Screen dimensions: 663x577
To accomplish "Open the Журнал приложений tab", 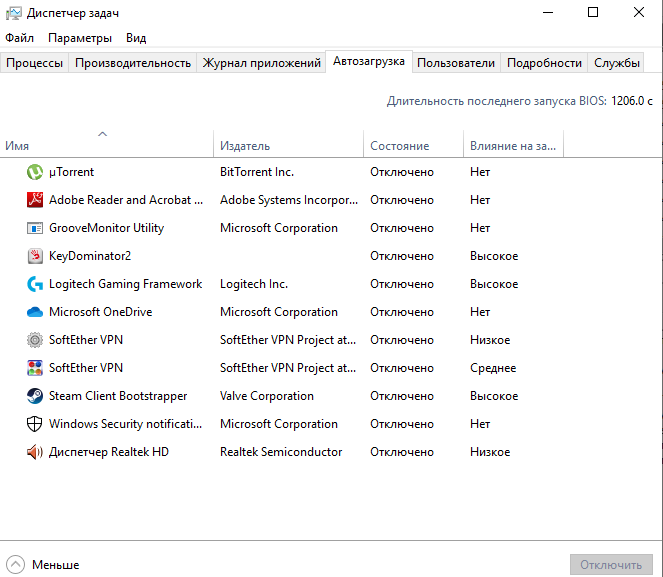I will pos(261,63).
